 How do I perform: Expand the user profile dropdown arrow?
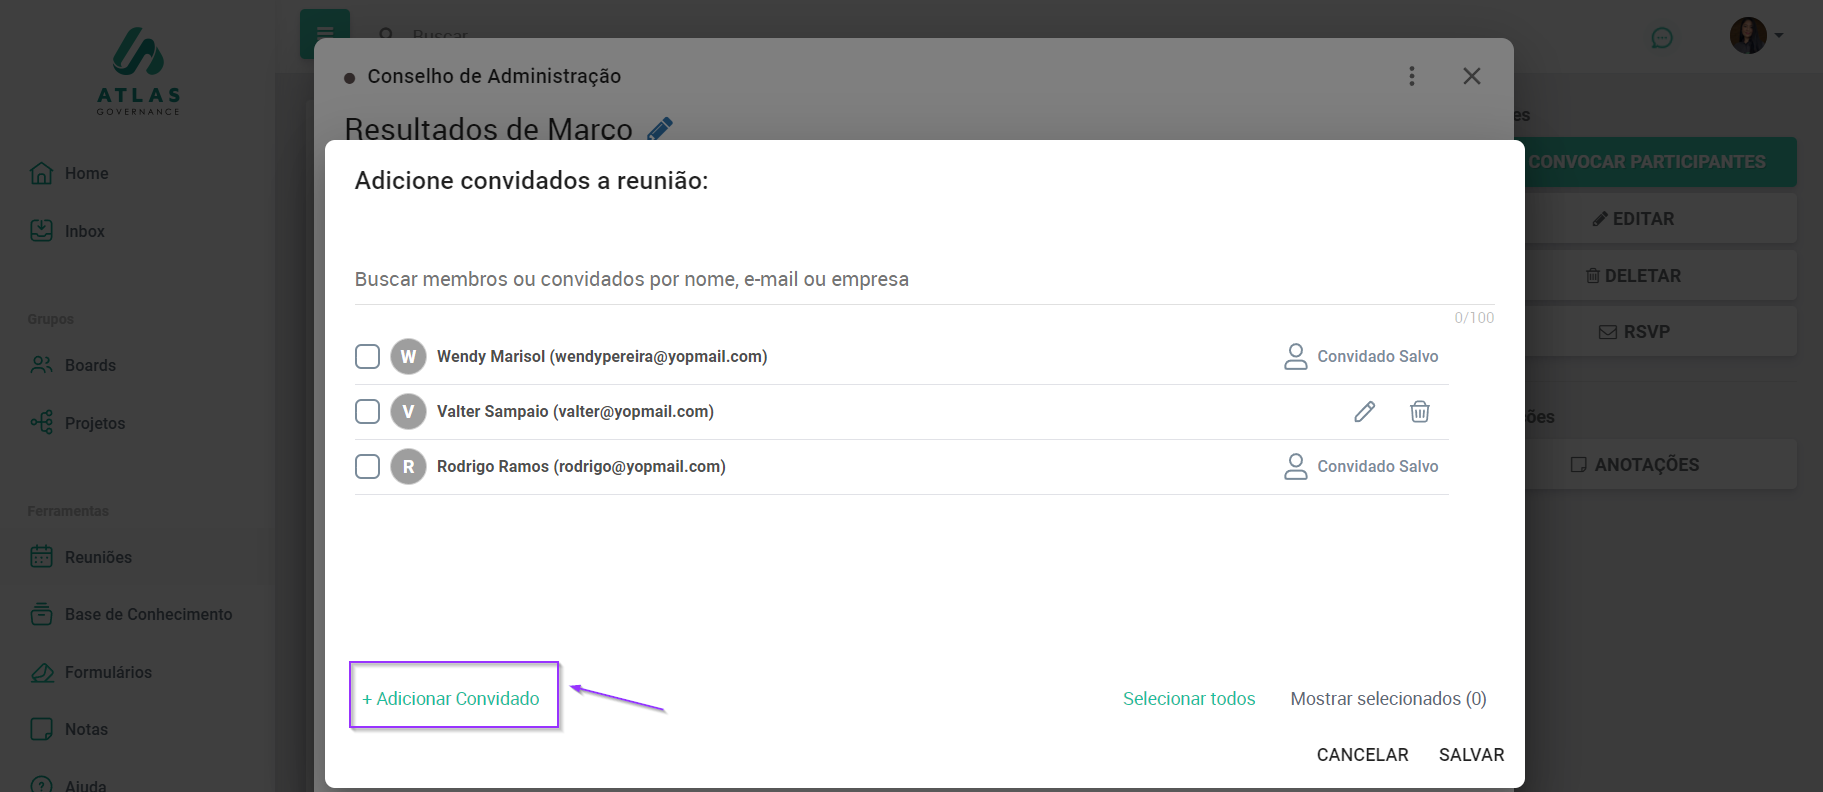pyautogui.click(x=1778, y=36)
